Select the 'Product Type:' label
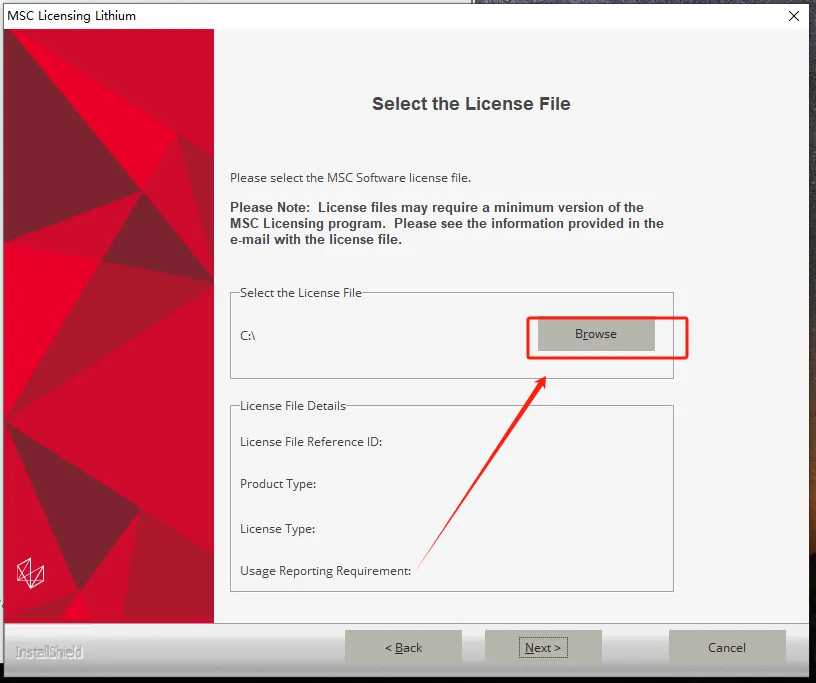 tap(278, 484)
